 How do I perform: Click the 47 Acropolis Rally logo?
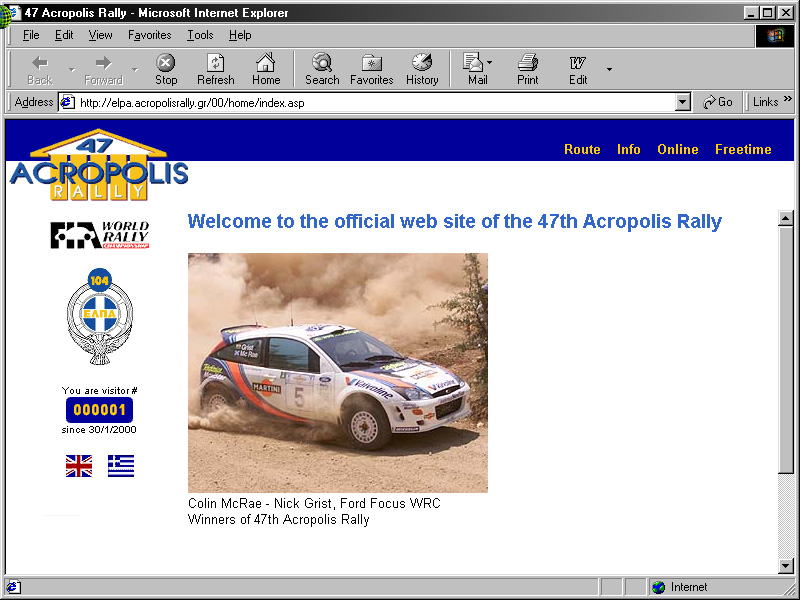99,165
